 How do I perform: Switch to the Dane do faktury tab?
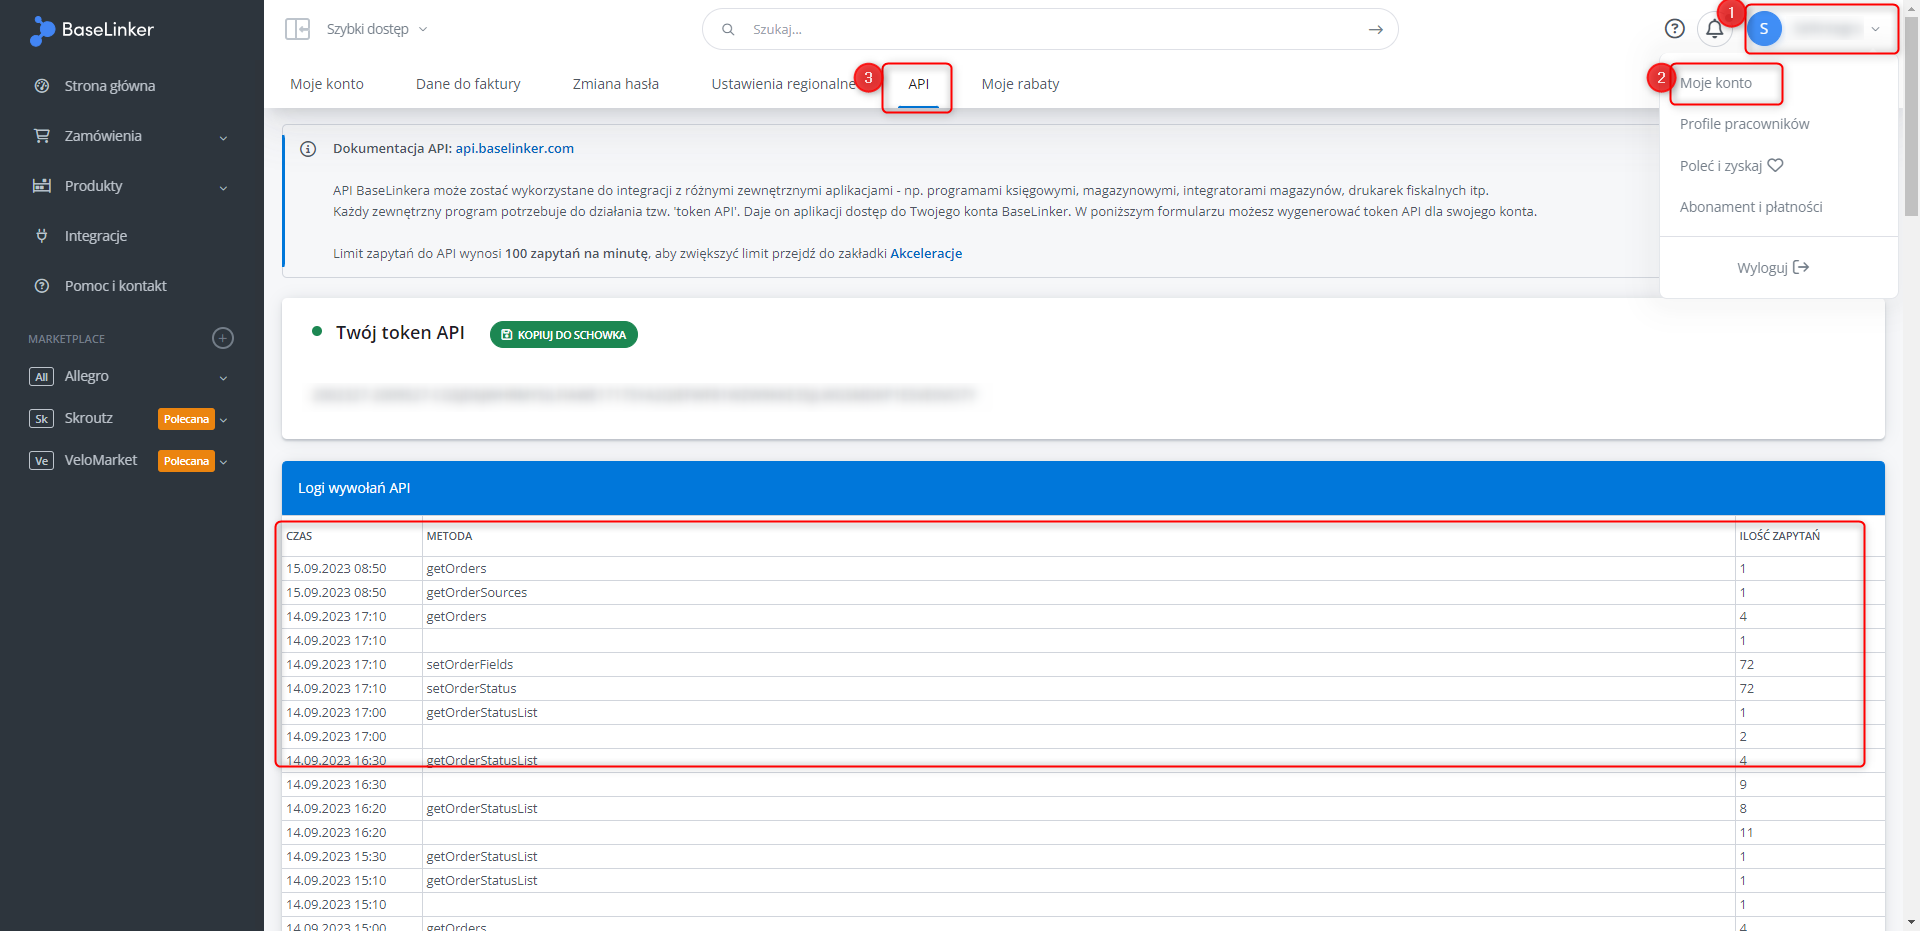468,84
